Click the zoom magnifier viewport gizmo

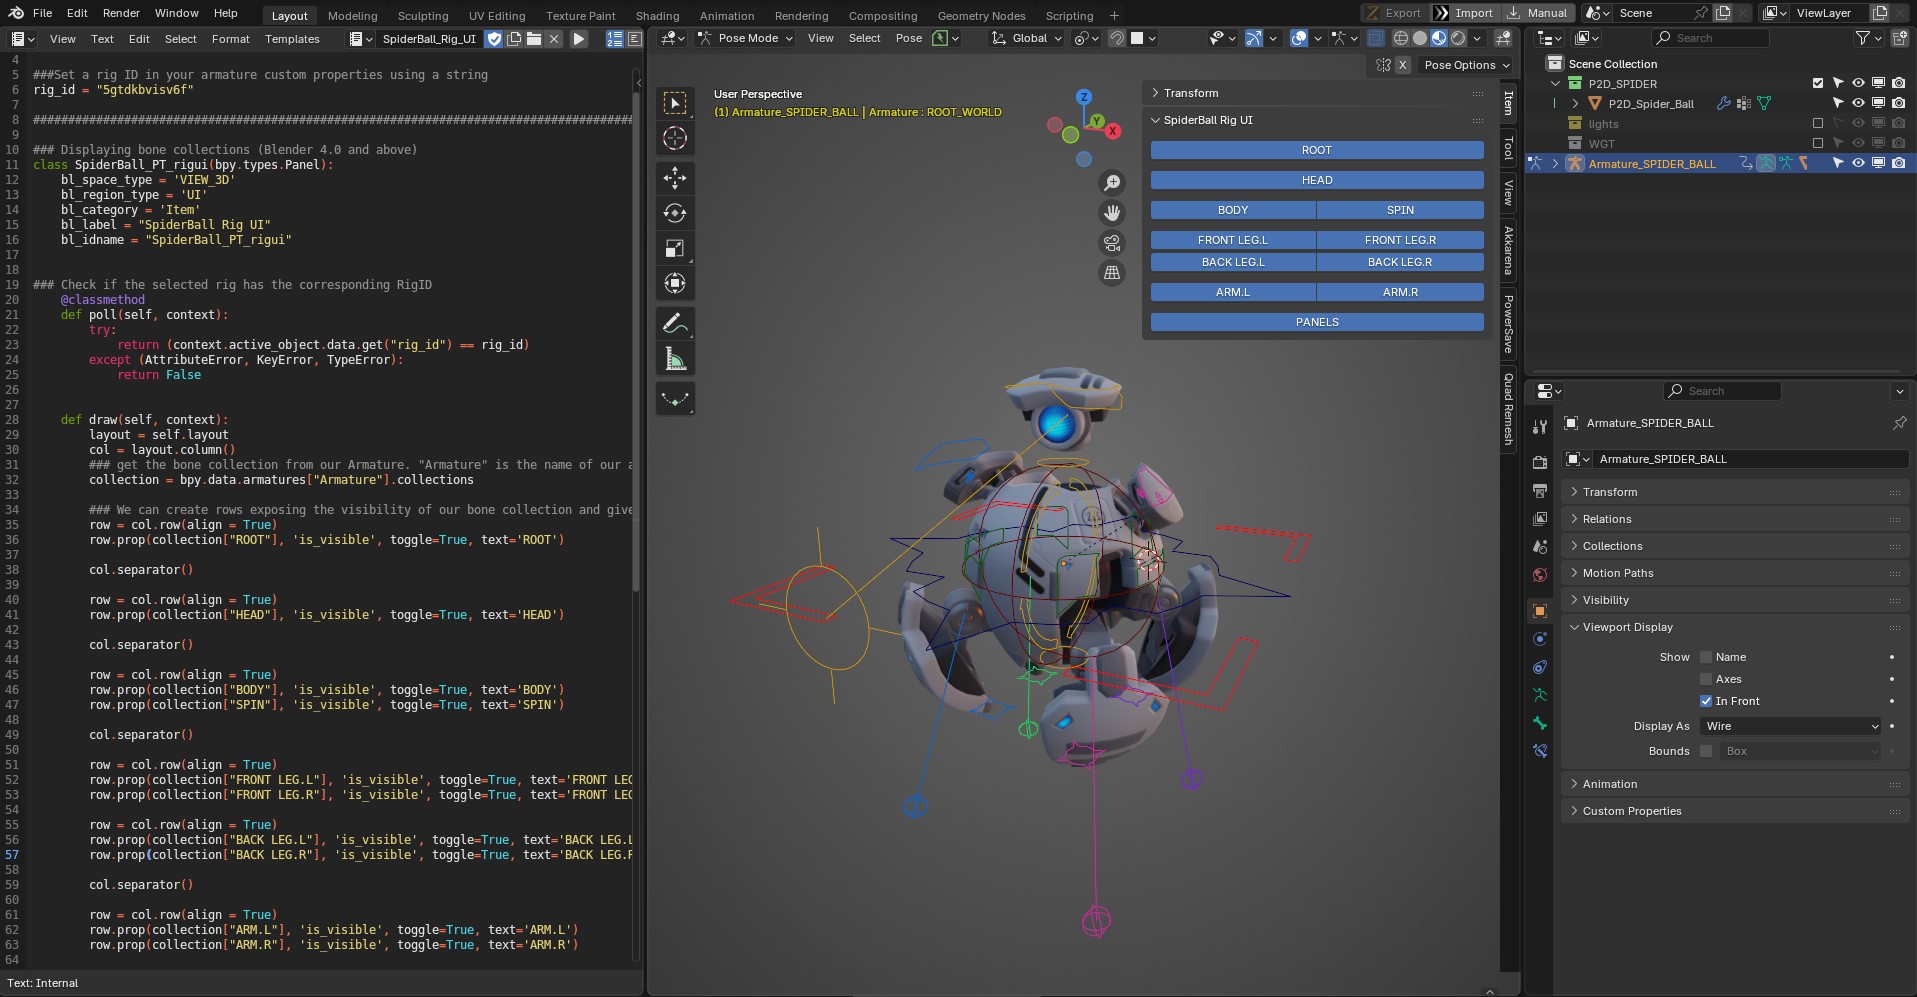1111,183
